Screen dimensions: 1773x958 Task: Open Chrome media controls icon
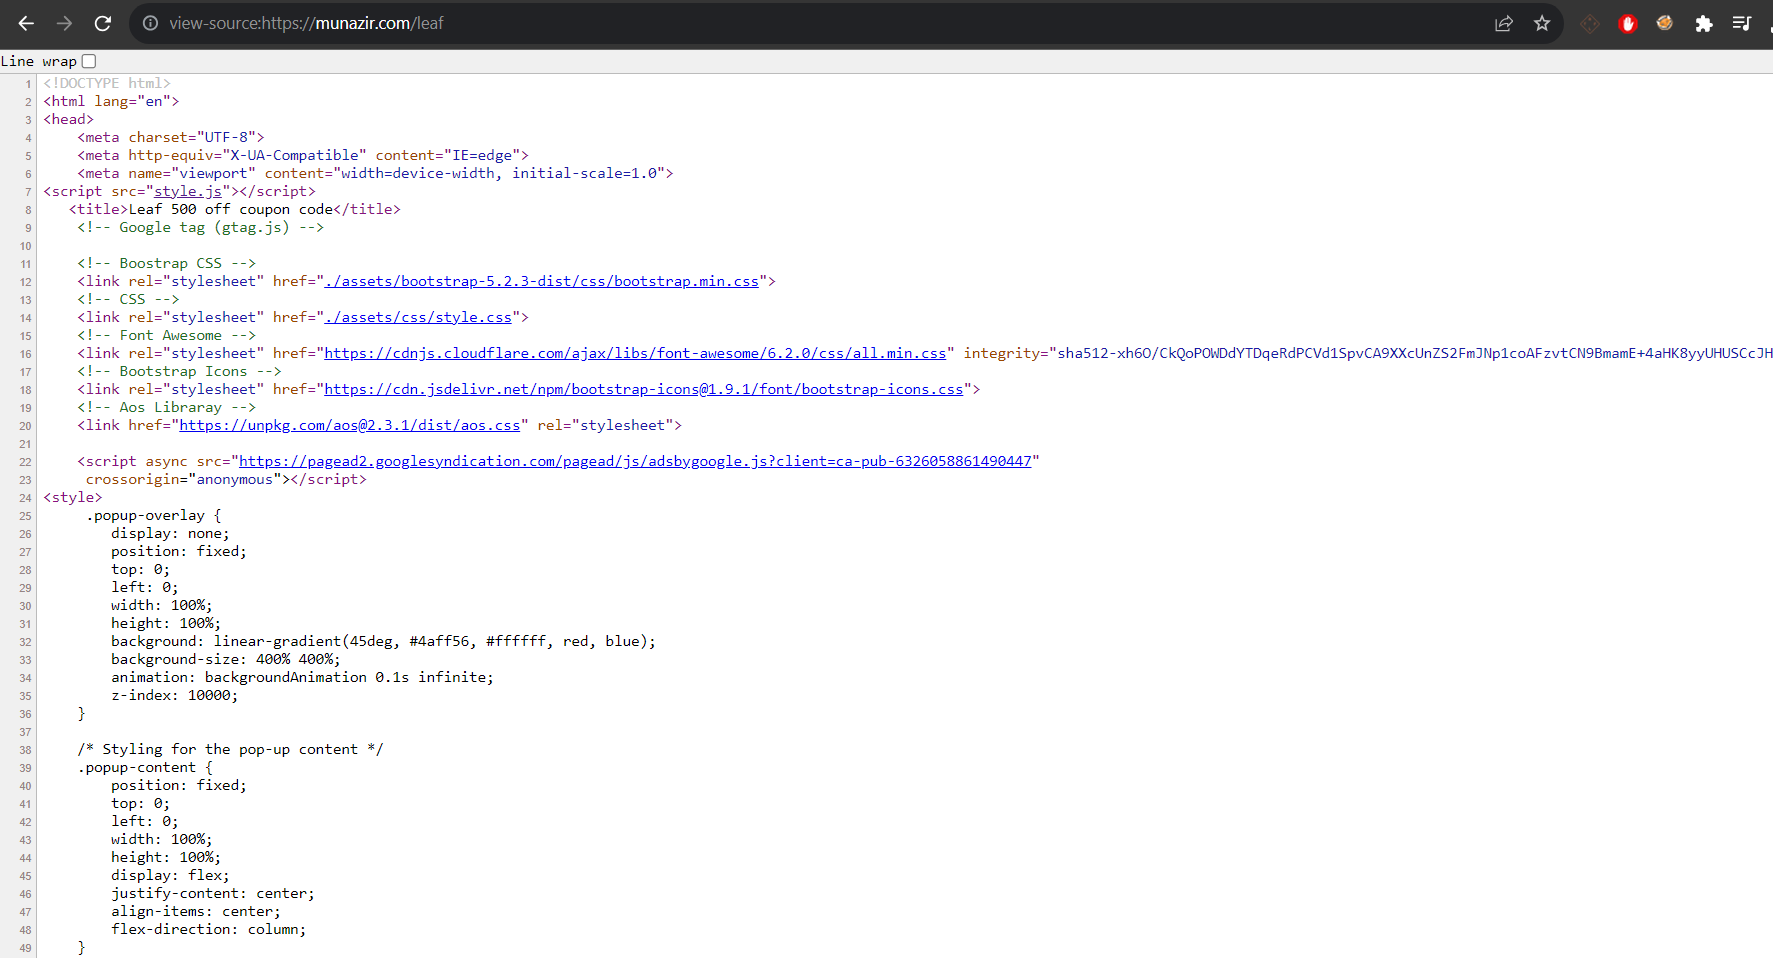pyautogui.click(x=1741, y=23)
